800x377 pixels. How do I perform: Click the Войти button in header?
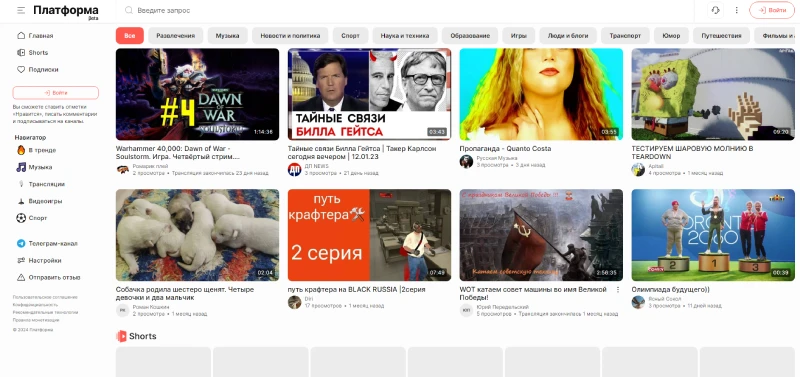pos(772,10)
